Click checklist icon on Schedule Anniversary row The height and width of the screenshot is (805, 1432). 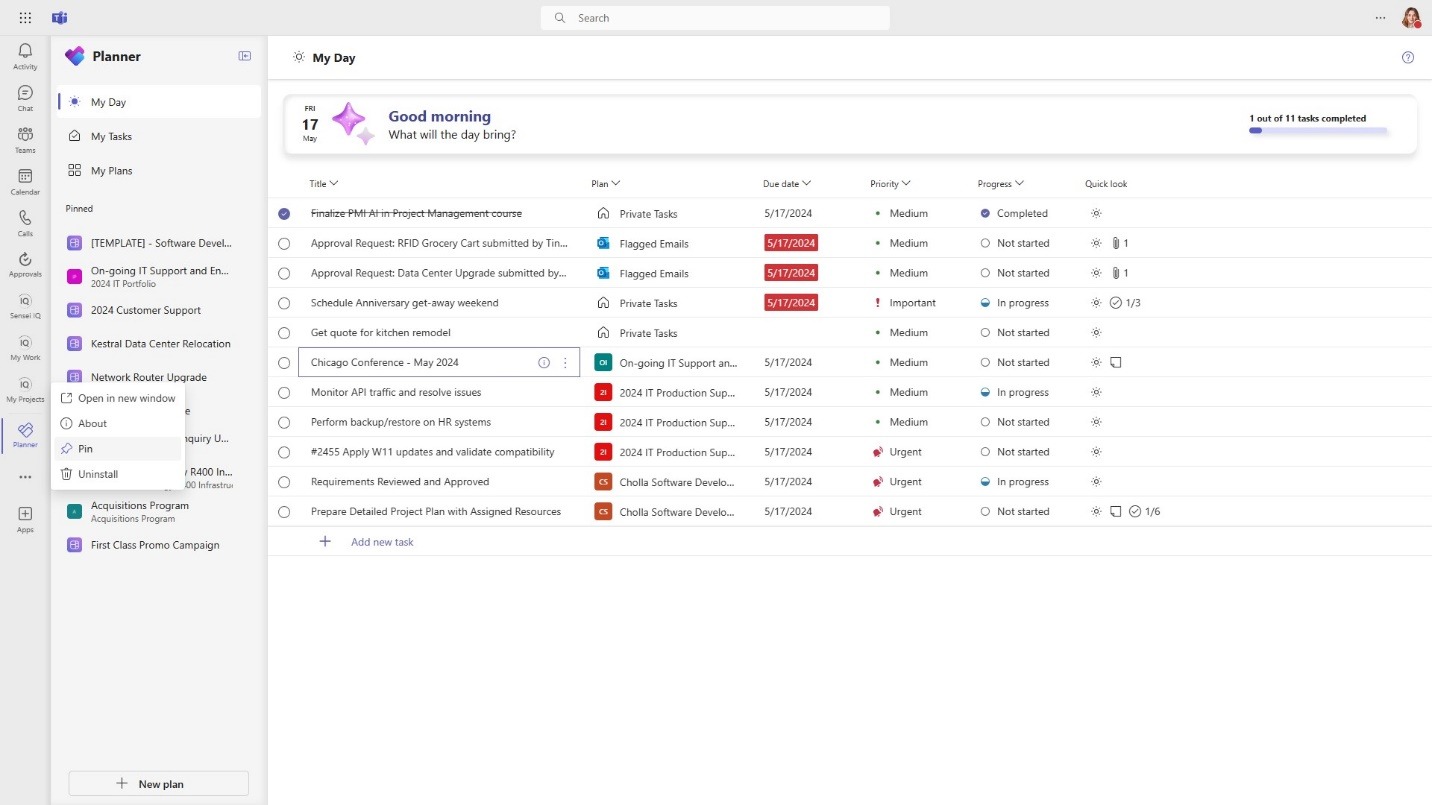(1115, 303)
